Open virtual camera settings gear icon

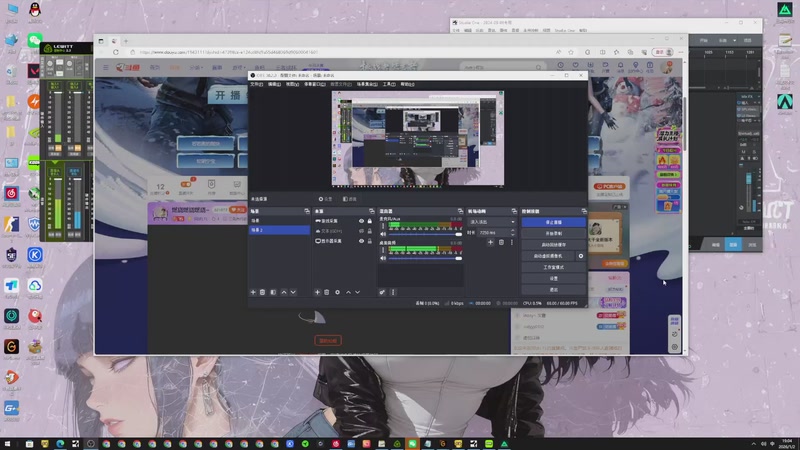click(x=581, y=256)
